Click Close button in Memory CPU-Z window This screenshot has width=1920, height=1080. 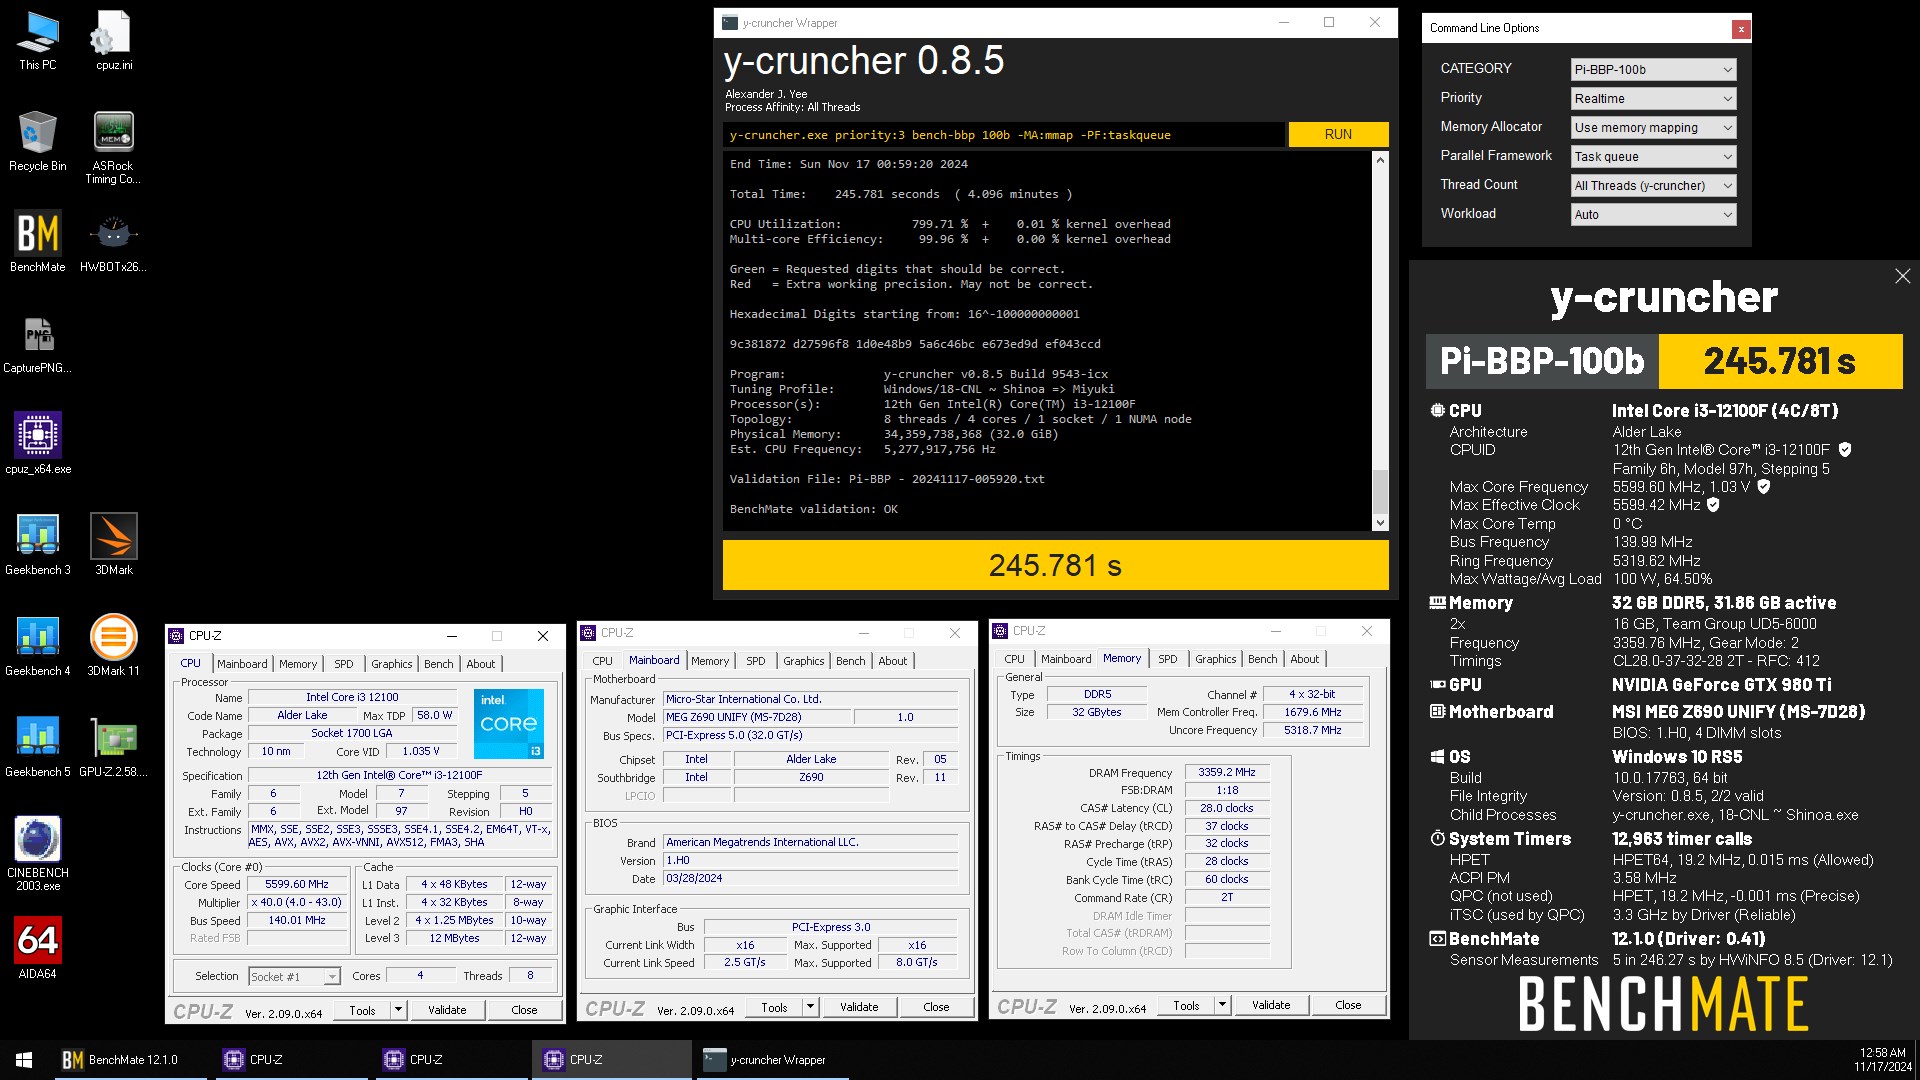[x=1348, y=1005]
